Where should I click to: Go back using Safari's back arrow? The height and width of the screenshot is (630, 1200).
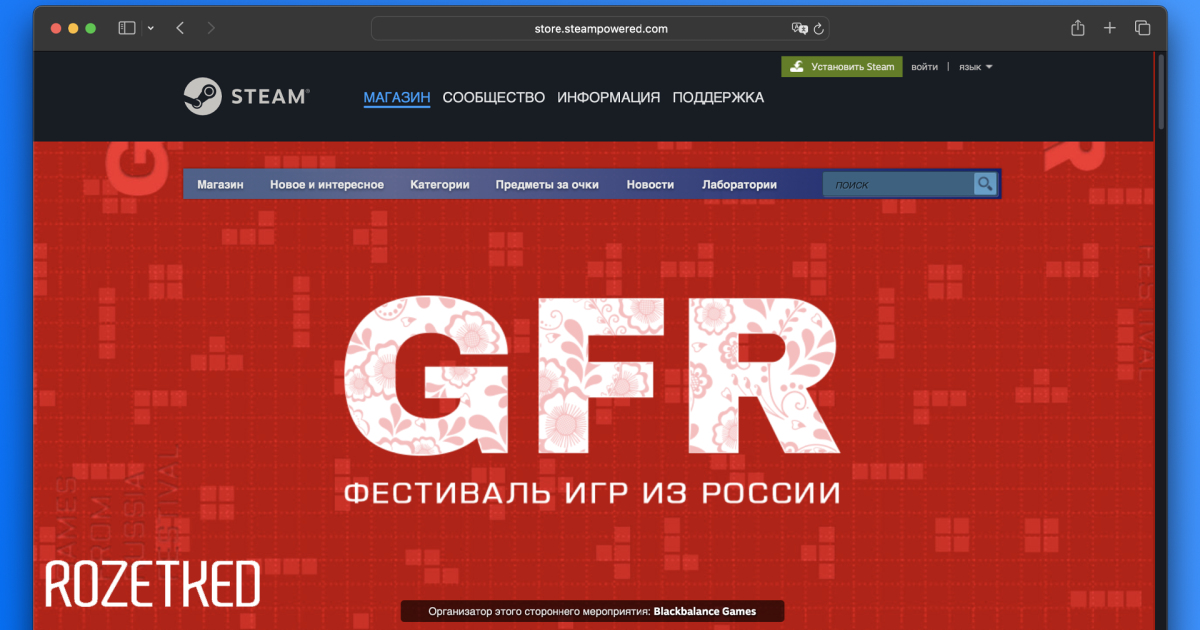pyautogui.click(x=180, y=28)
